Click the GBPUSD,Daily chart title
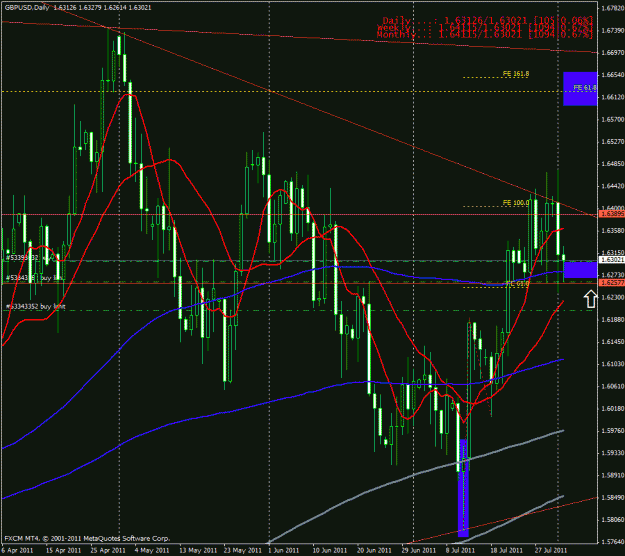The width and height of the screenshot is (625, 556). 27,8
